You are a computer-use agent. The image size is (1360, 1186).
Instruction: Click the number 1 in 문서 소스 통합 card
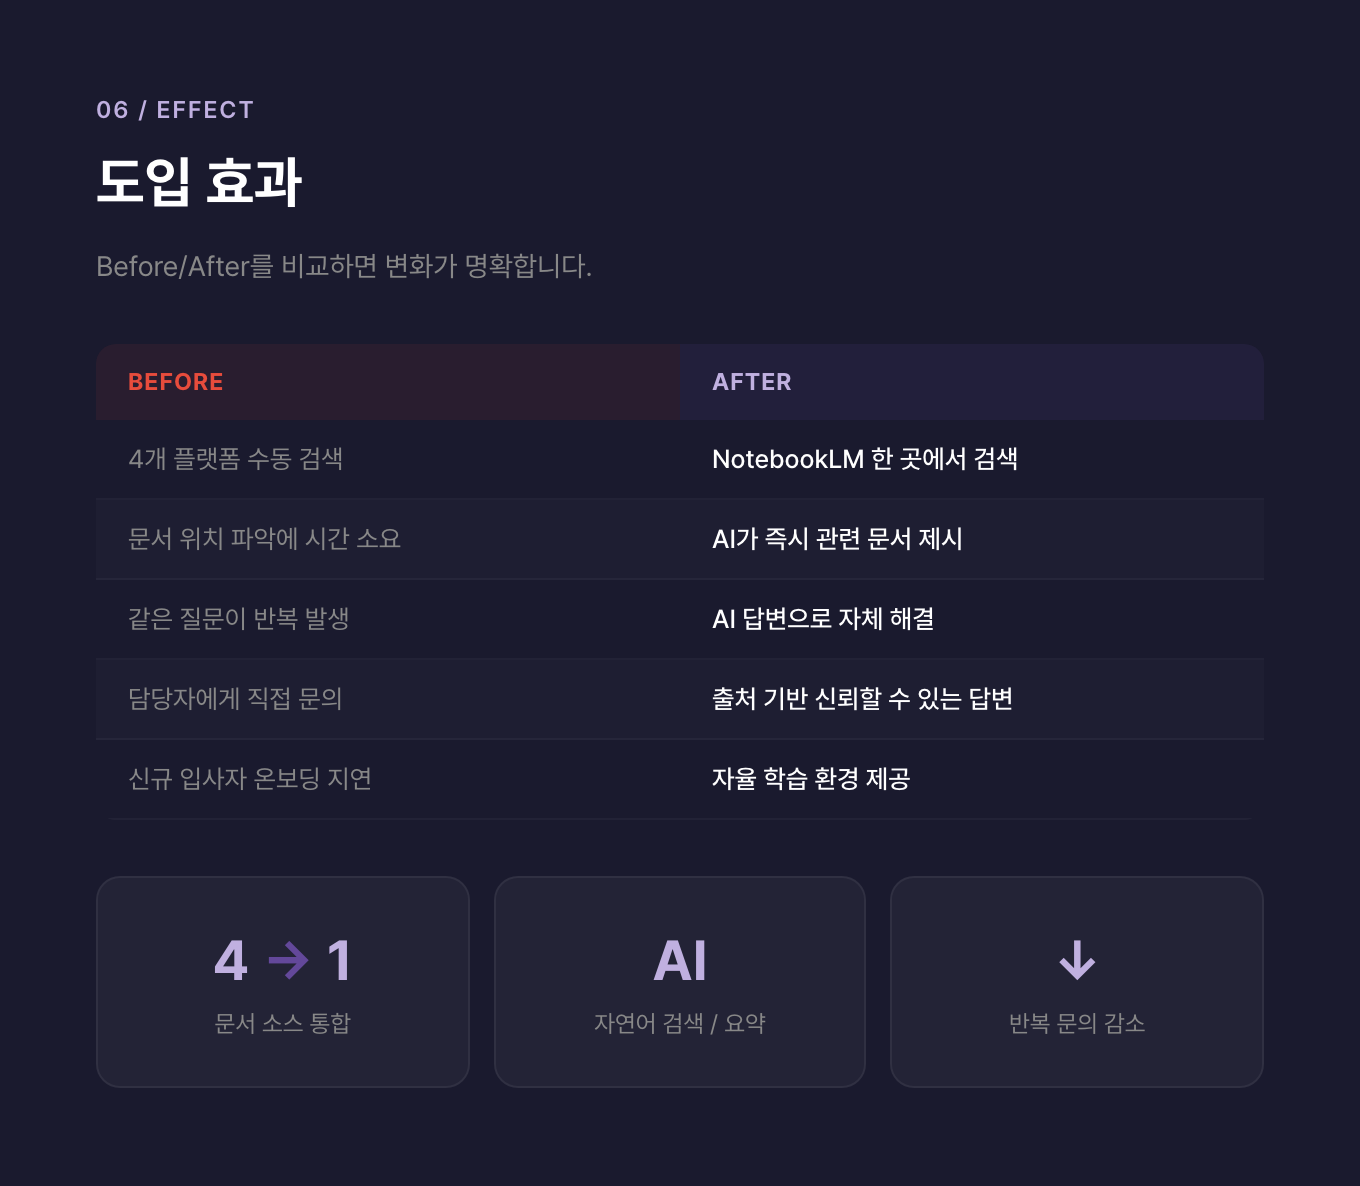[x=339, y=961]
